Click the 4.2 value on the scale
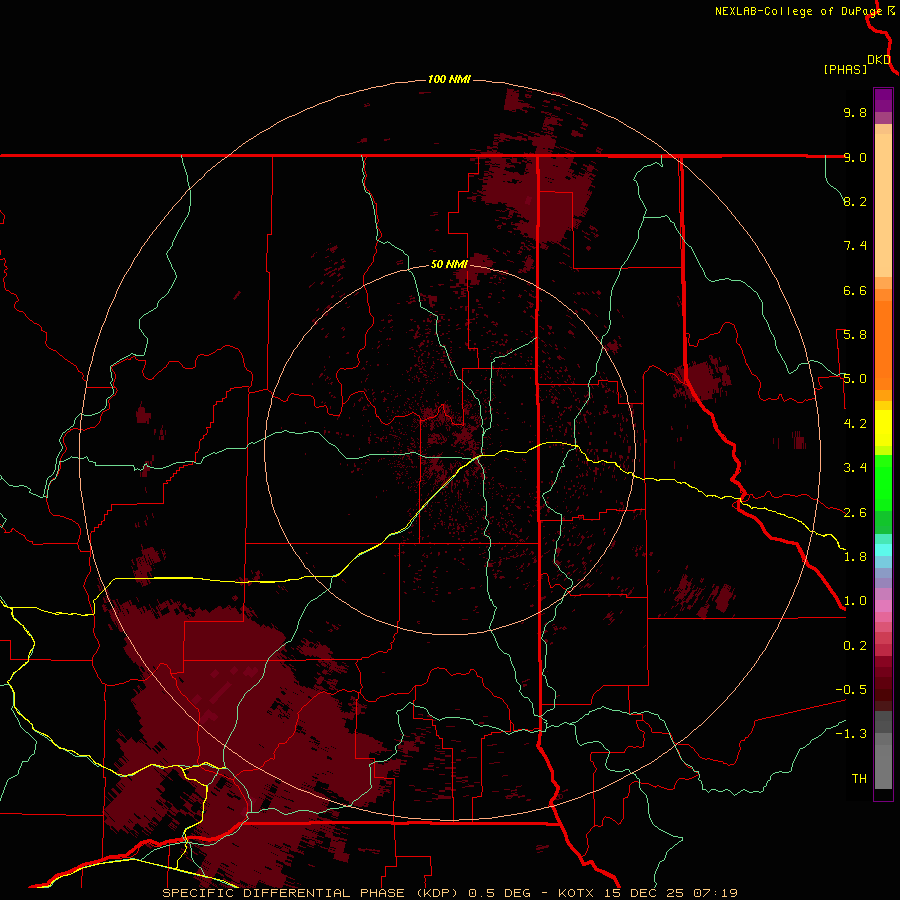900x900 pixels. pos(855,424)
